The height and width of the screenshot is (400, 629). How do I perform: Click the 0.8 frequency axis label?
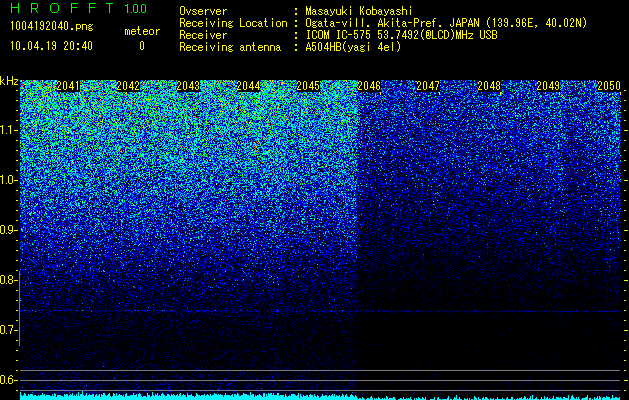click(x=7, y=280)
